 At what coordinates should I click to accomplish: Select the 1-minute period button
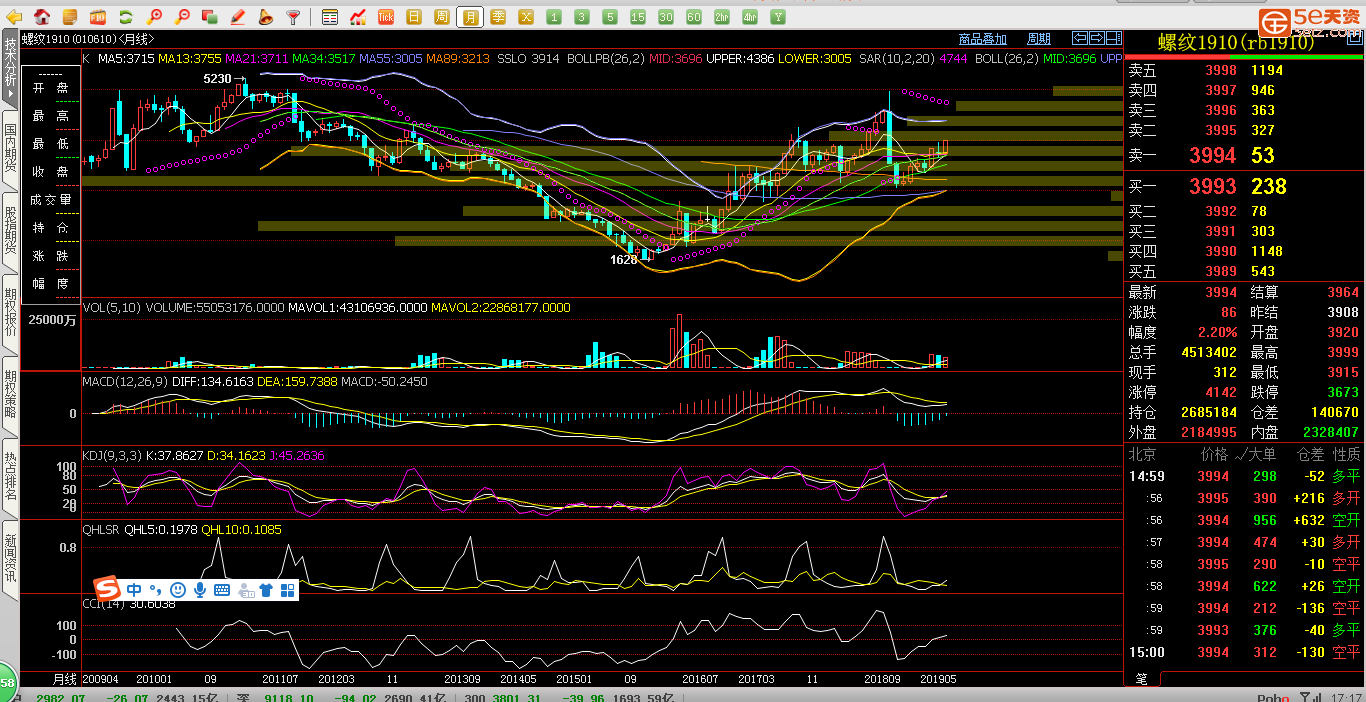tap(554, 17)
